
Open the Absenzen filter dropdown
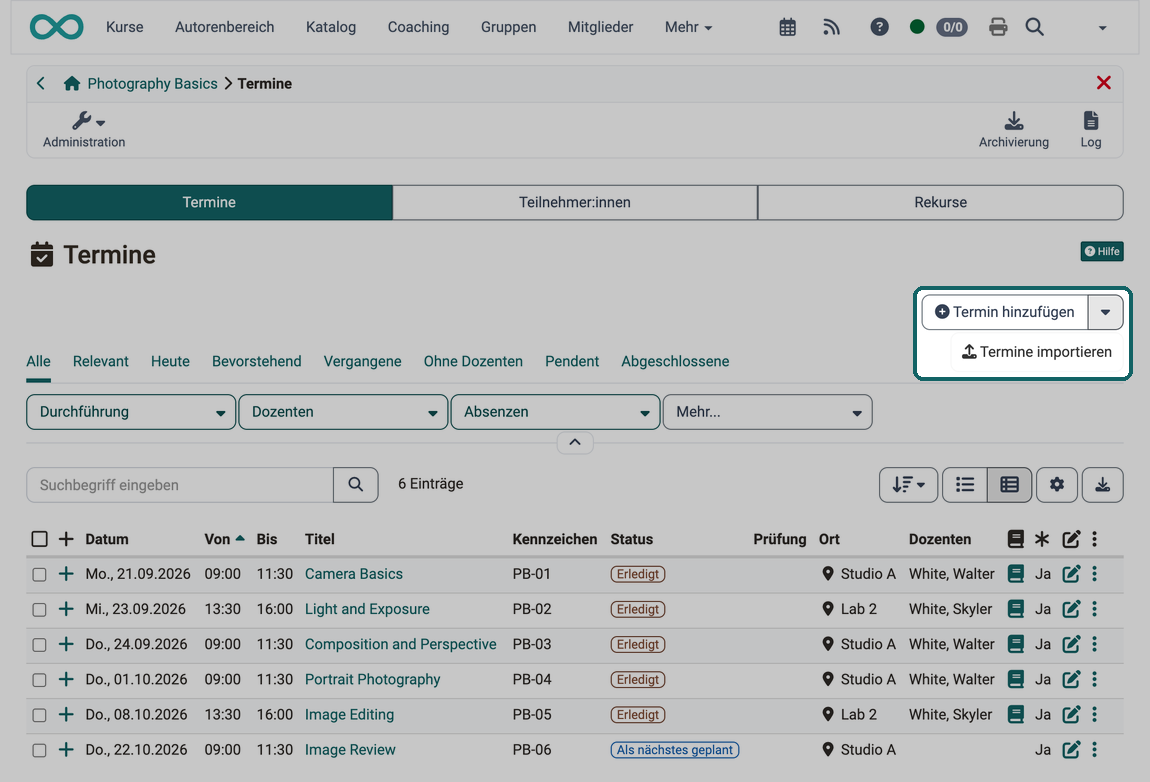(x=555, y=412)
